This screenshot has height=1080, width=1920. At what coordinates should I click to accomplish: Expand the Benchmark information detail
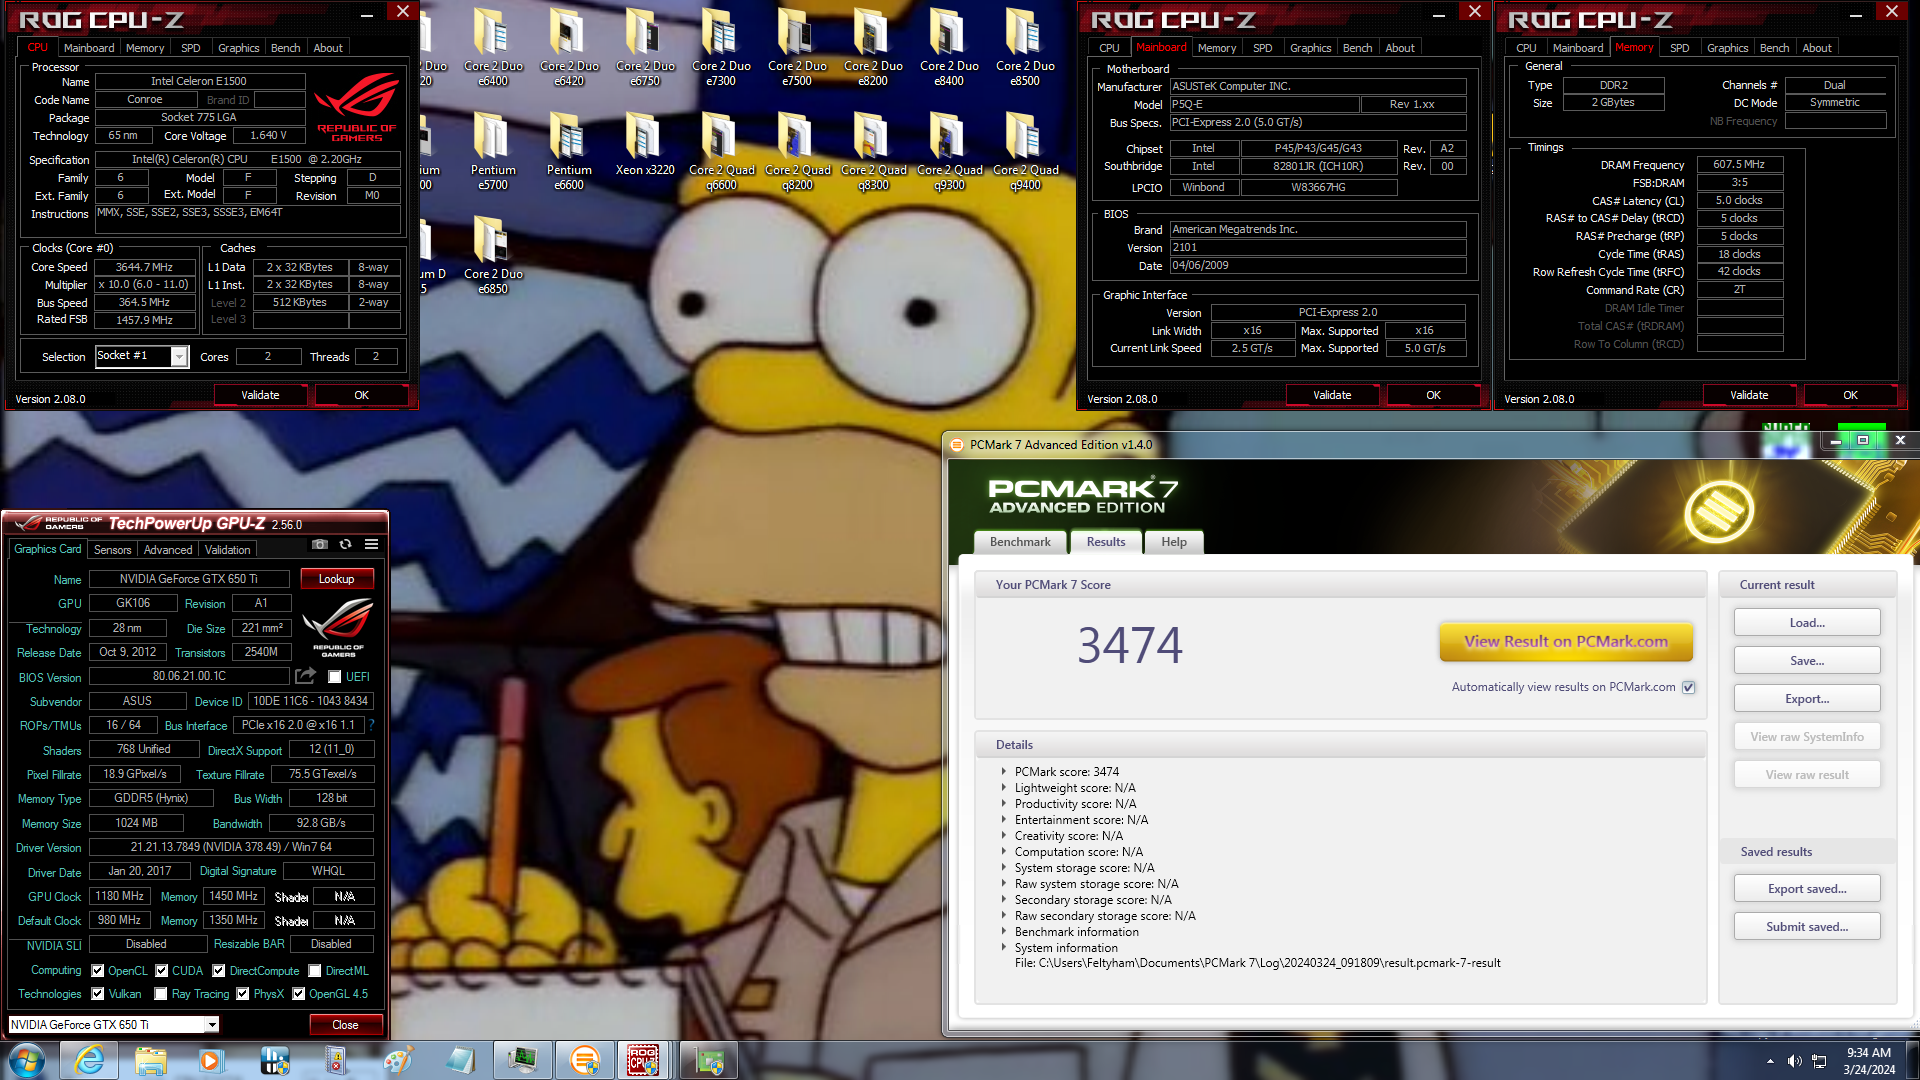pyautogui.click(x=1004, y=931)
